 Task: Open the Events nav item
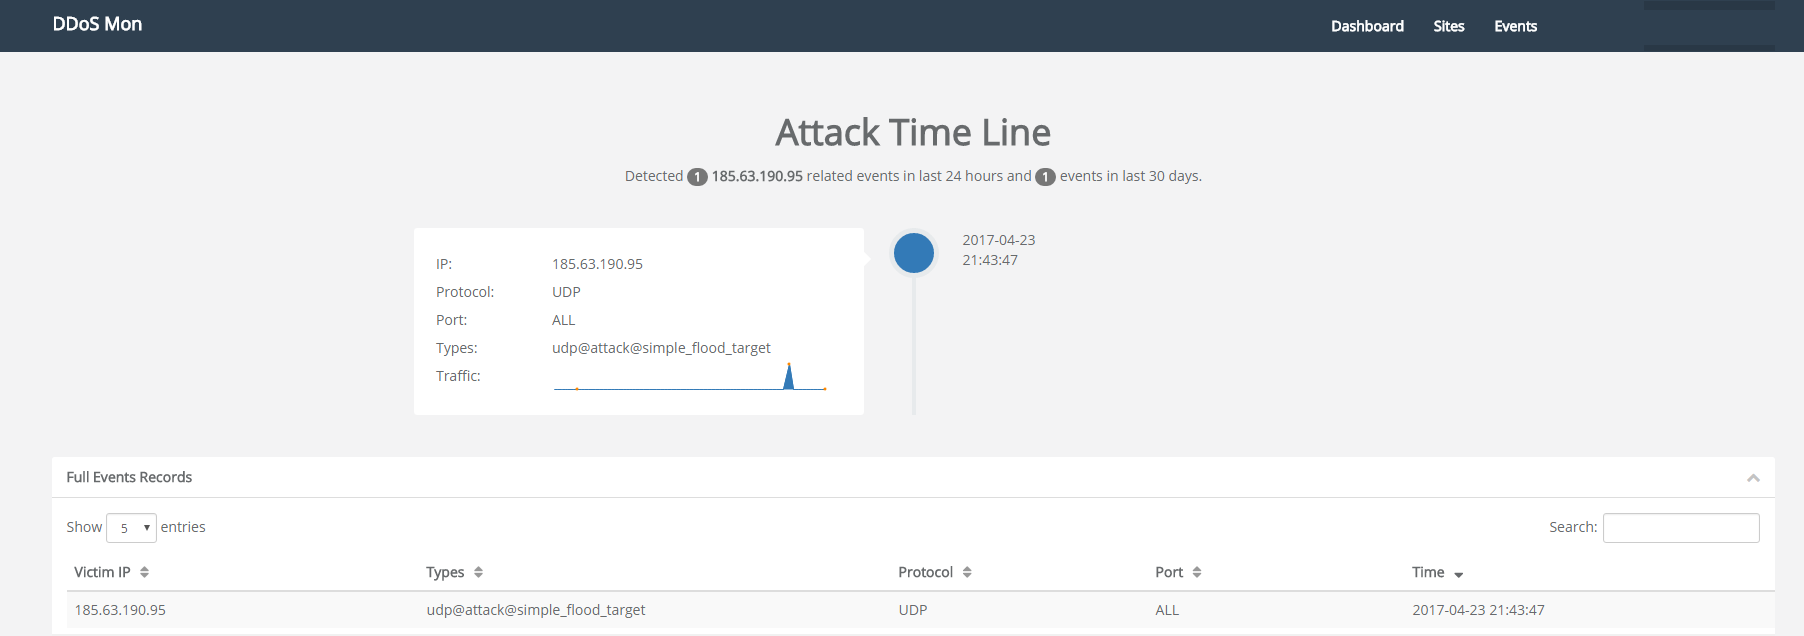point(1515,26)
